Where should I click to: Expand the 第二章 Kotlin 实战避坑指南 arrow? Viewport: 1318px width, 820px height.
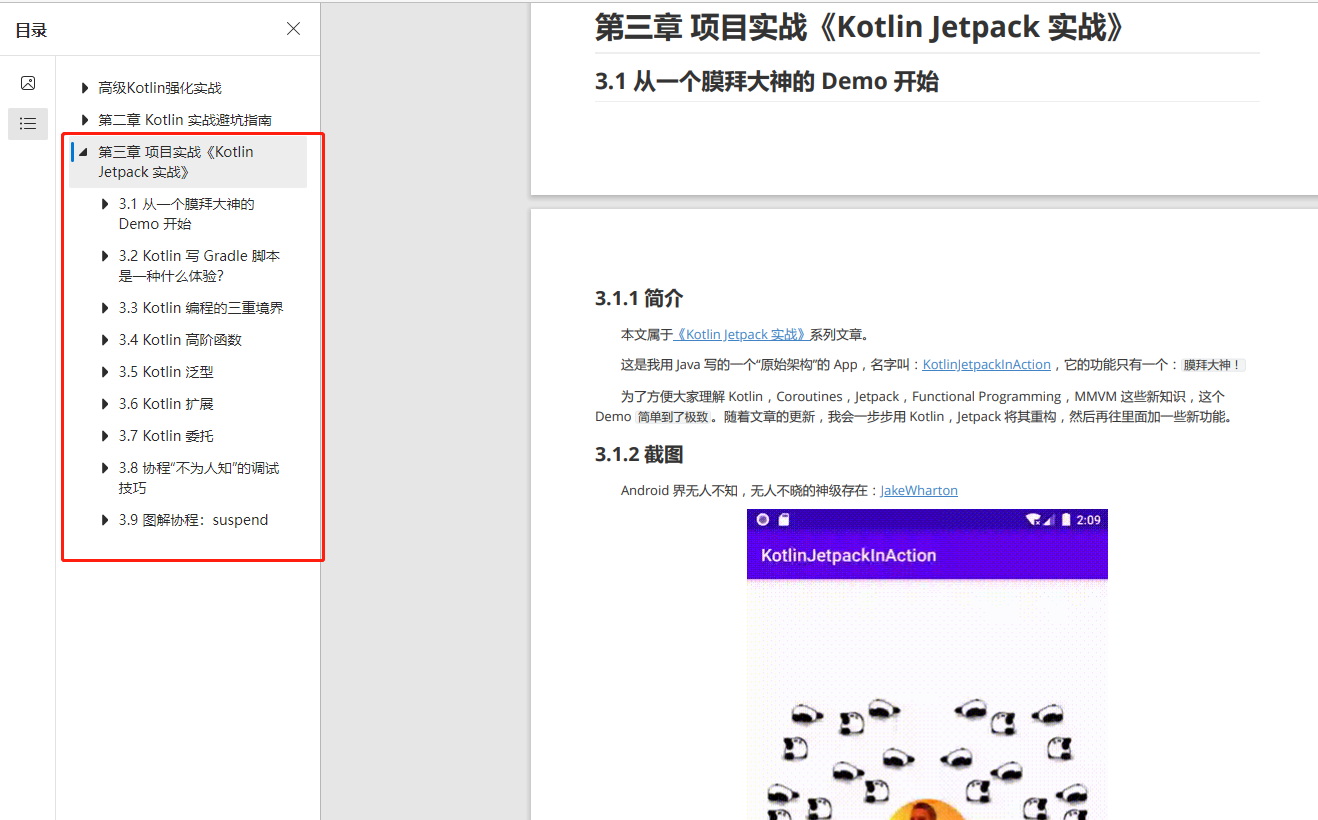tap(85, 120)
